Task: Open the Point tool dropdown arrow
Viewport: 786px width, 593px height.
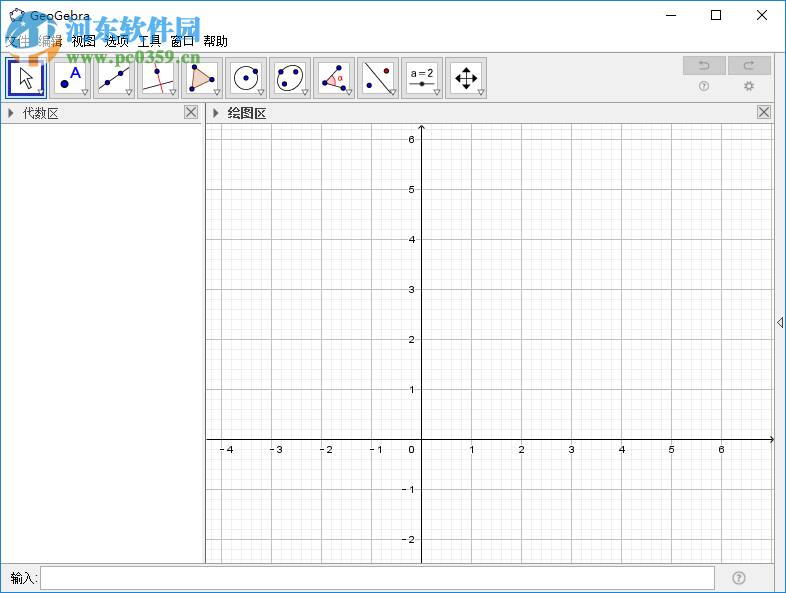Action: click(85, 92)
